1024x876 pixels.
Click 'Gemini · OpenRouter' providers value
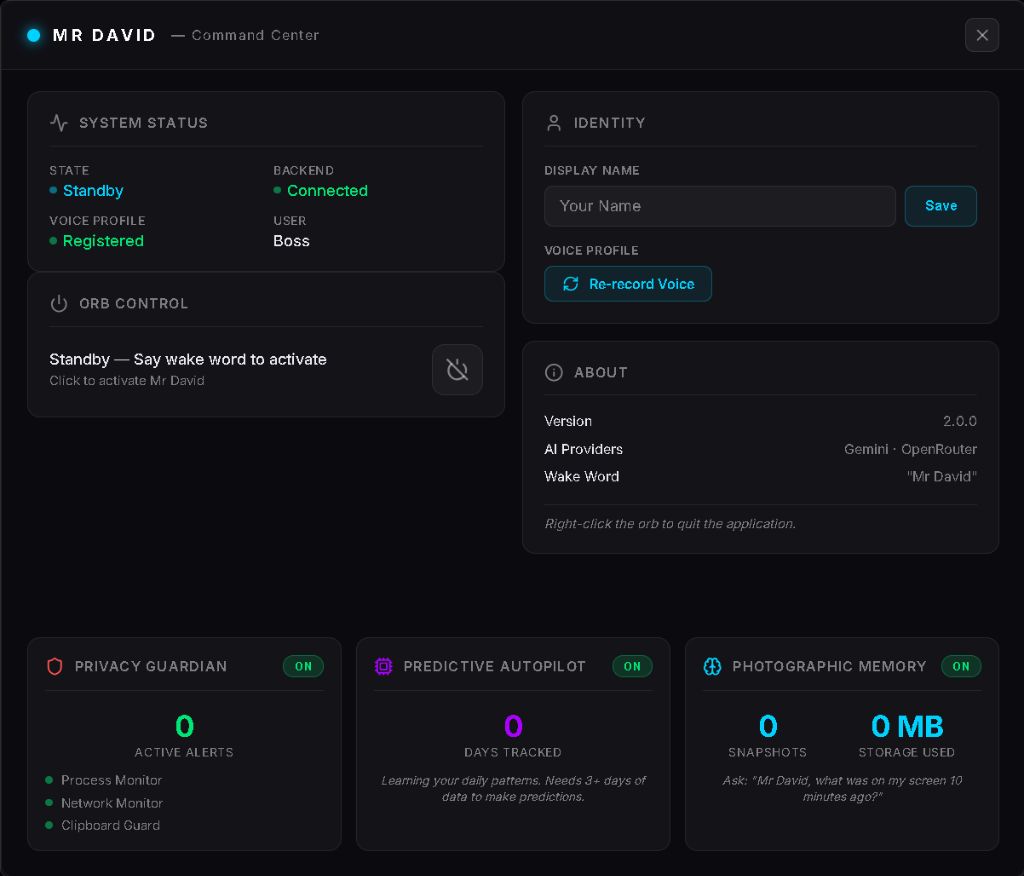click(x=910, y=449)
